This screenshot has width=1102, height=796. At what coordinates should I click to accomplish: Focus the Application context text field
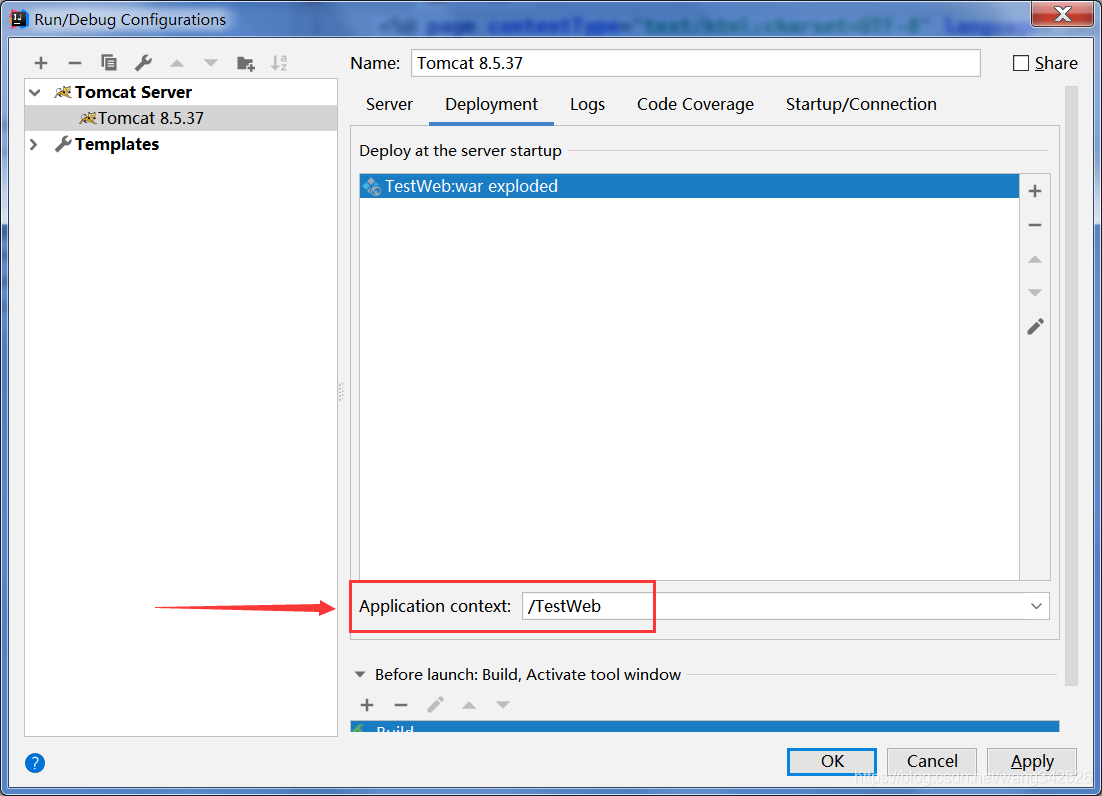pyautogui.click(x=773, y=606)
